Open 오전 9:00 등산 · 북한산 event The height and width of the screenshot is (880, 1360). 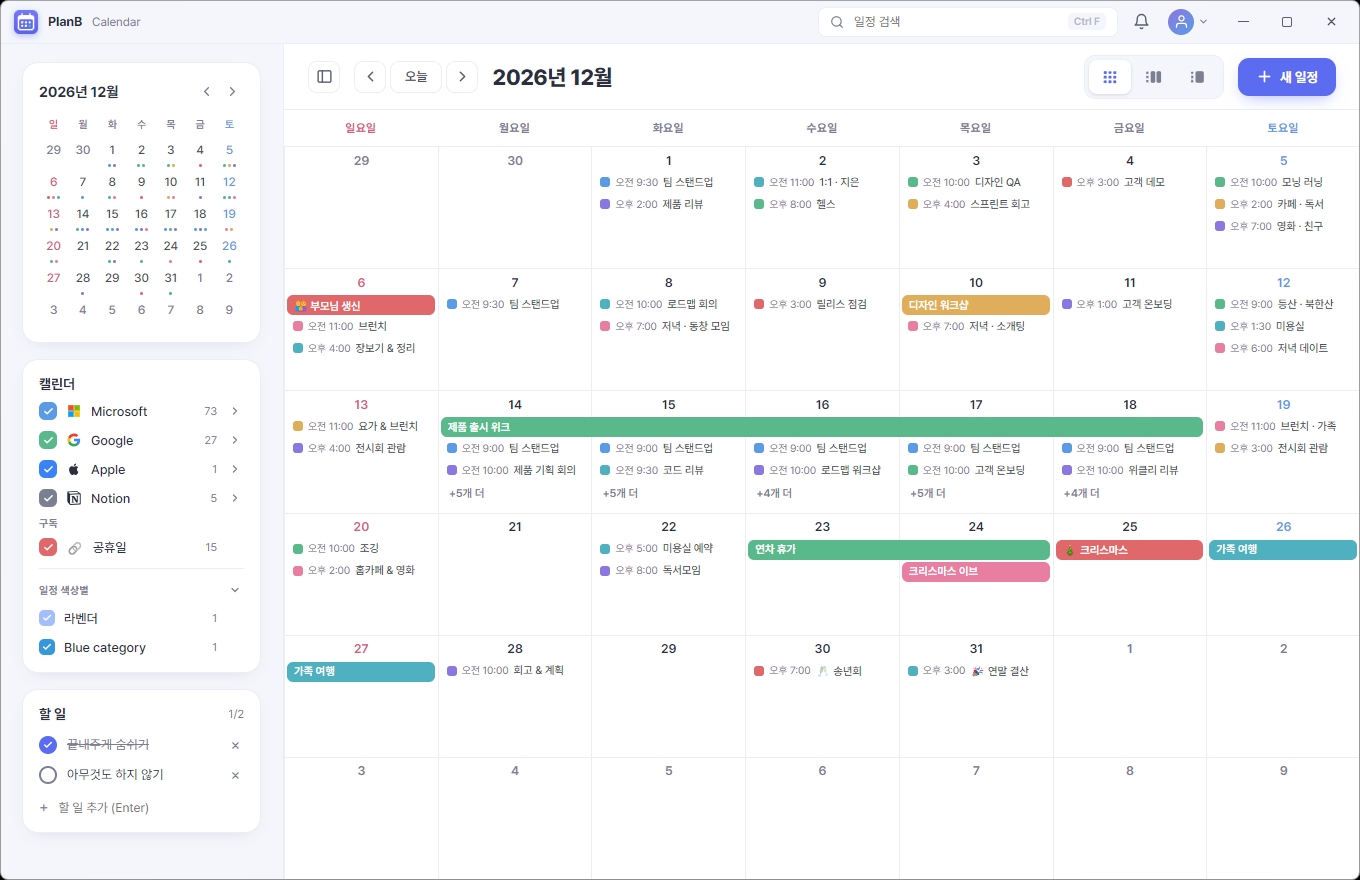click(1283, 304)
